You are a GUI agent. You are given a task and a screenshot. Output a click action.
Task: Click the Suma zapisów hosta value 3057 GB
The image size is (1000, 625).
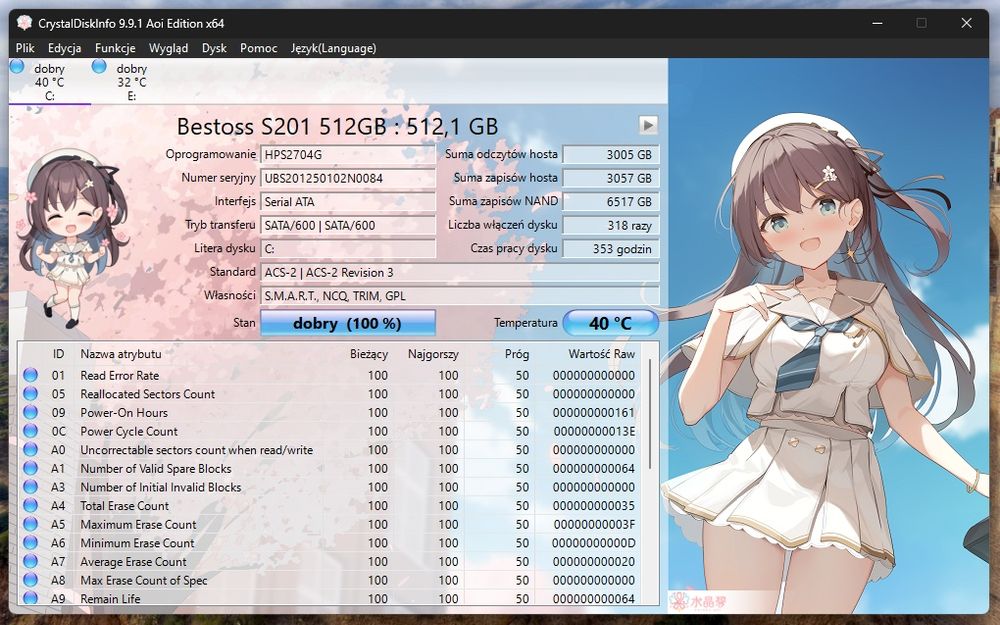610,178
